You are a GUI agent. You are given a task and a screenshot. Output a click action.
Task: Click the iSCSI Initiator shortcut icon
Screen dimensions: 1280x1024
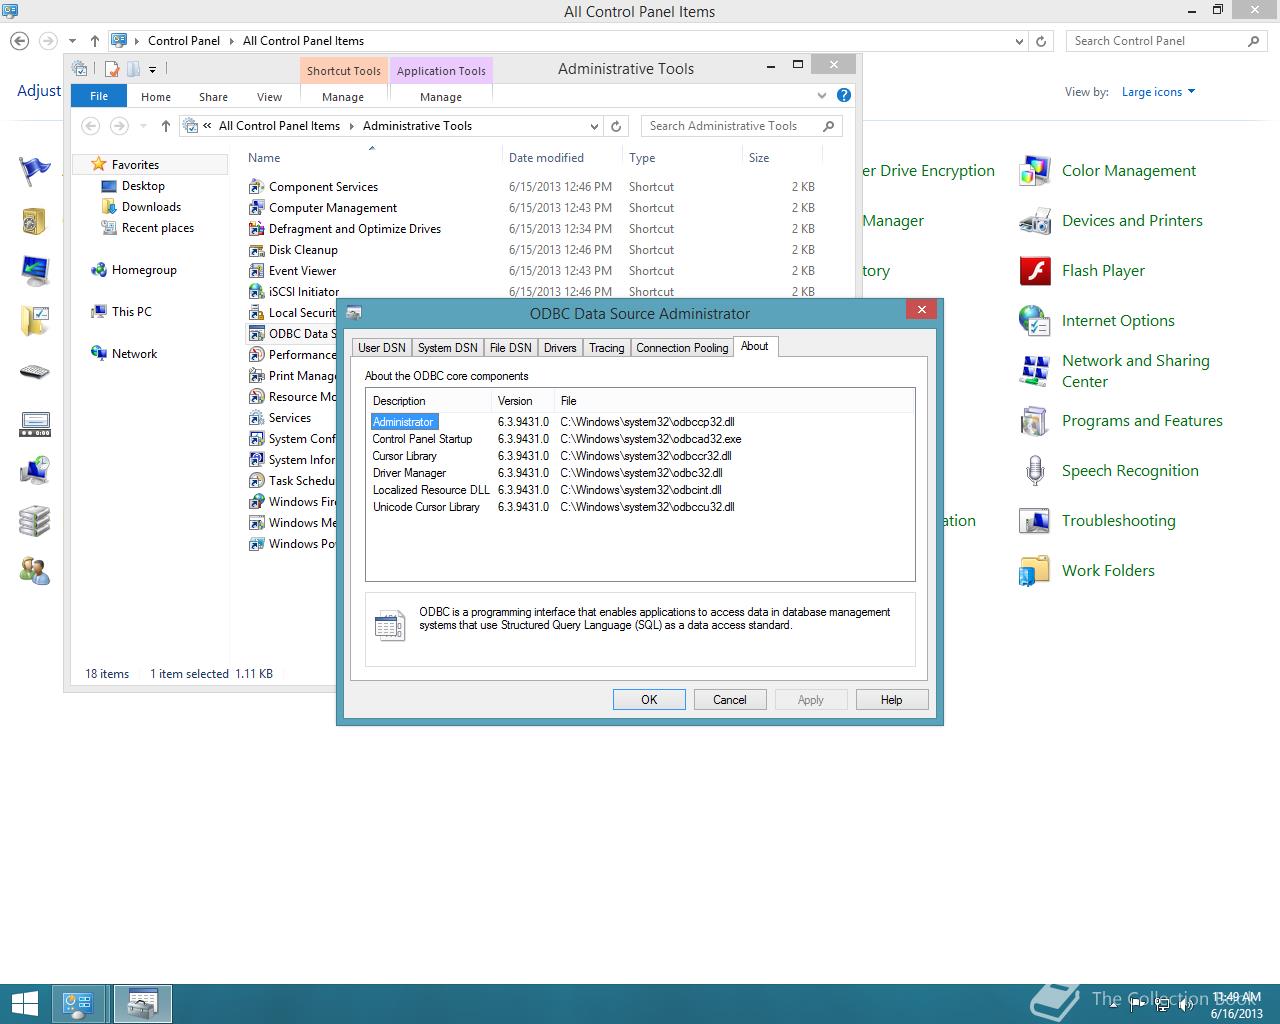(x=256, y=292)
